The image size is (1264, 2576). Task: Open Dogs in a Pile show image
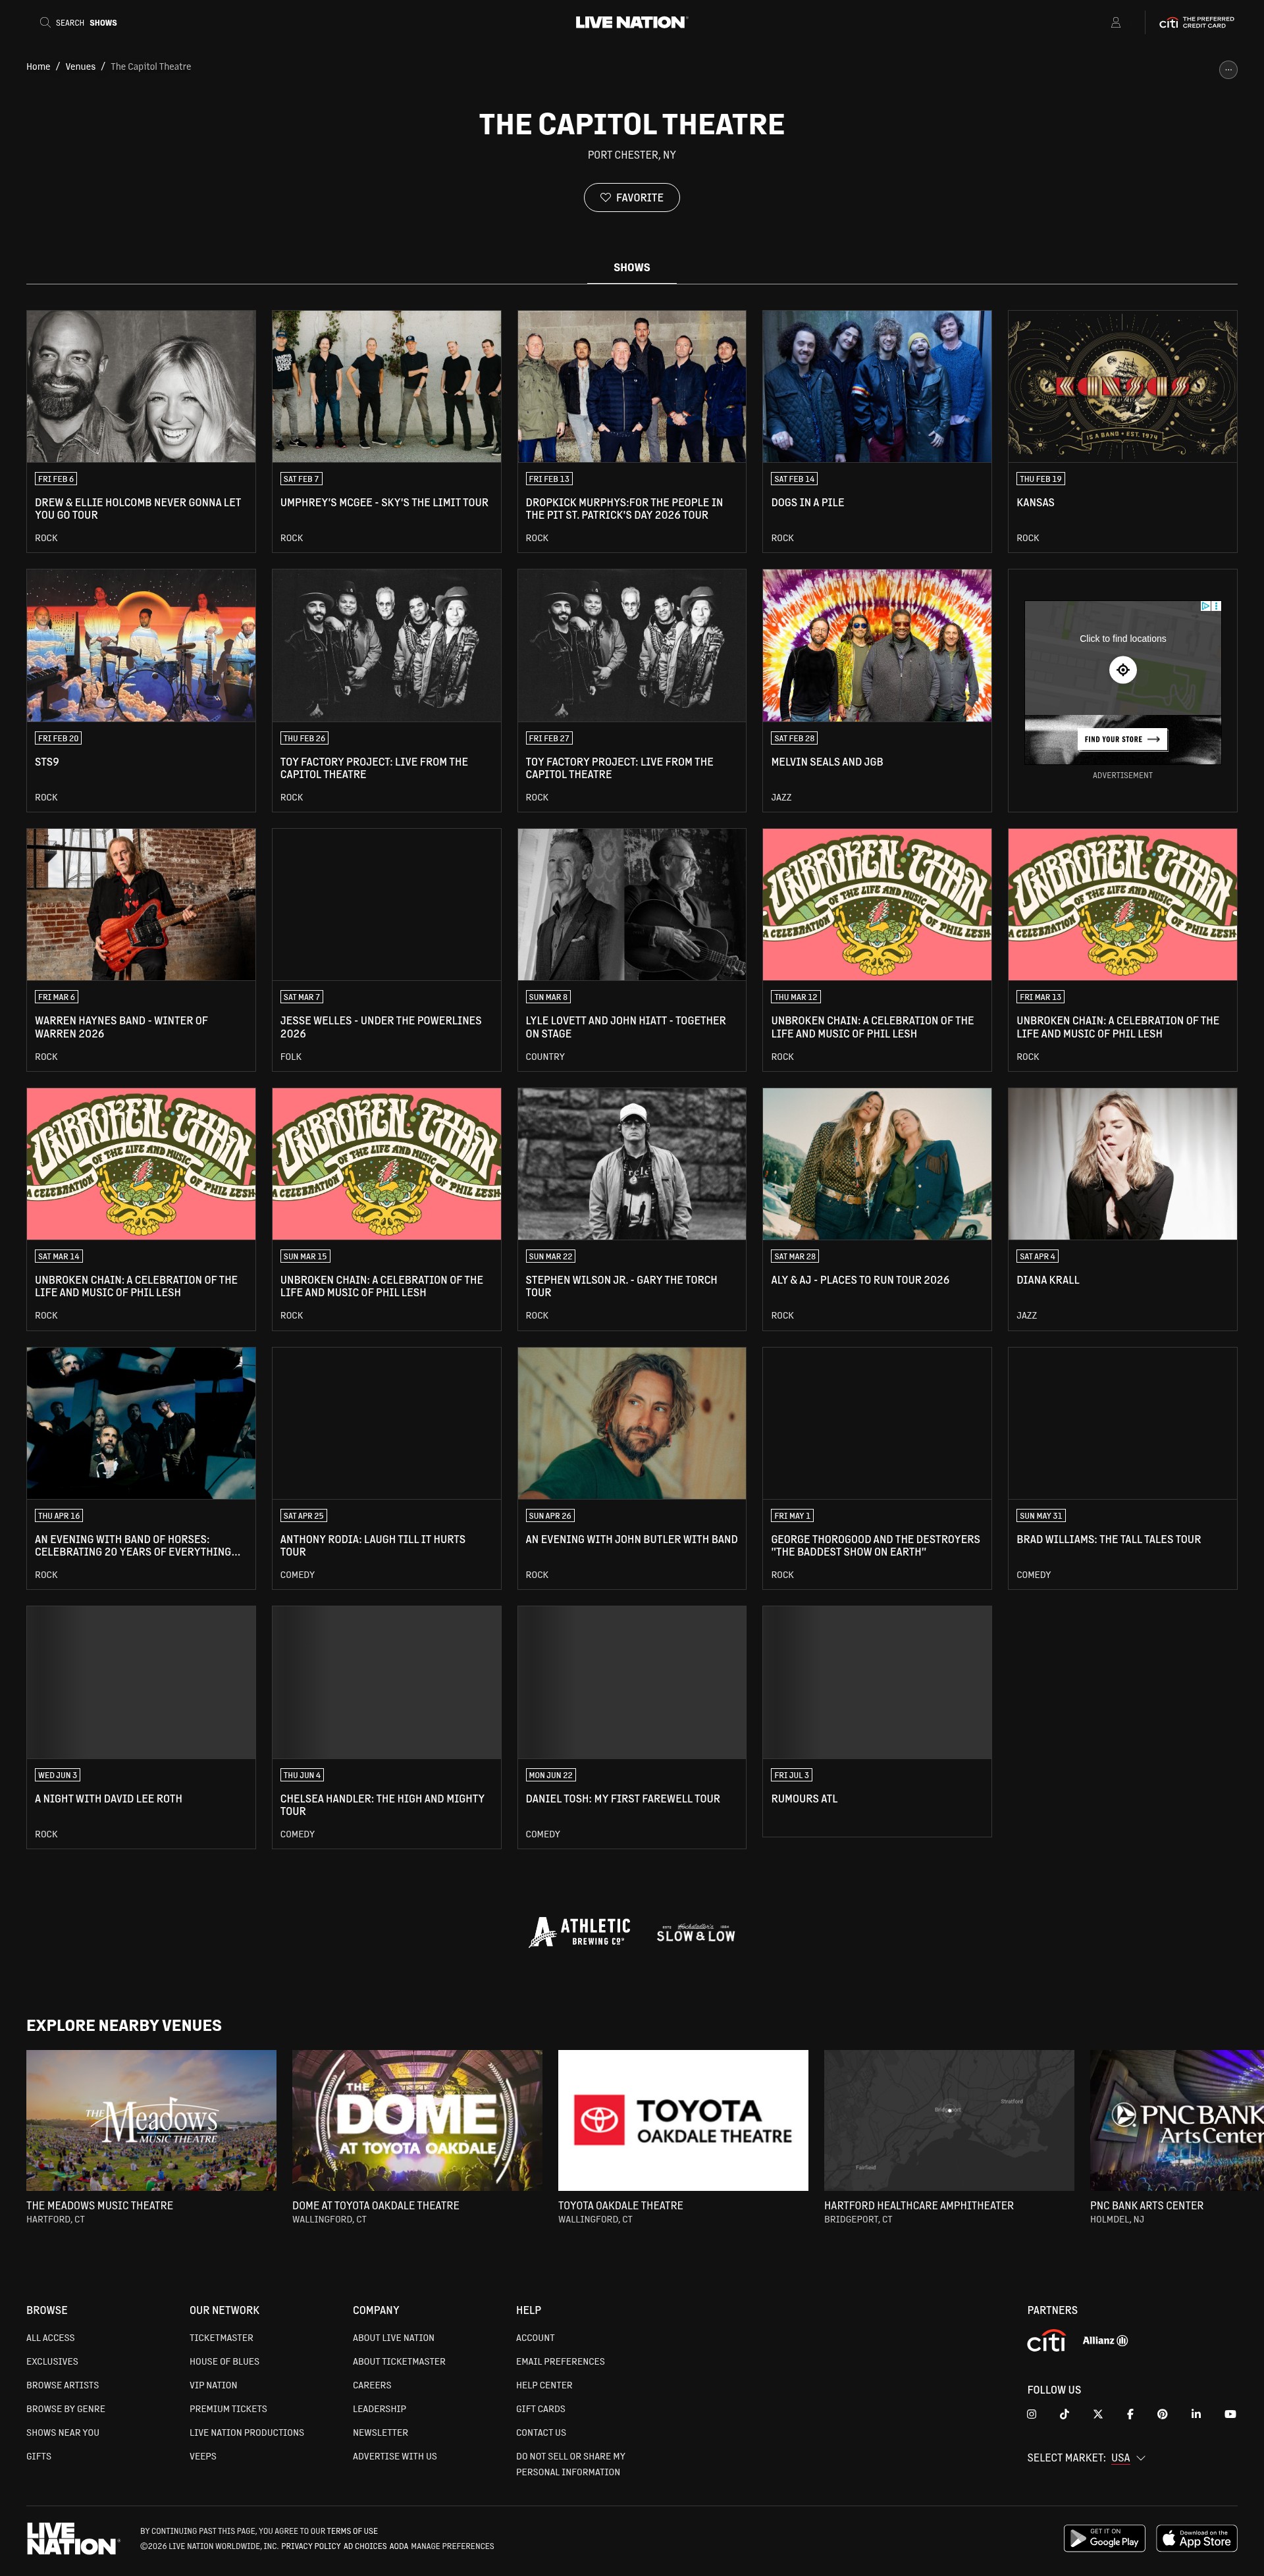pos(877,386)
